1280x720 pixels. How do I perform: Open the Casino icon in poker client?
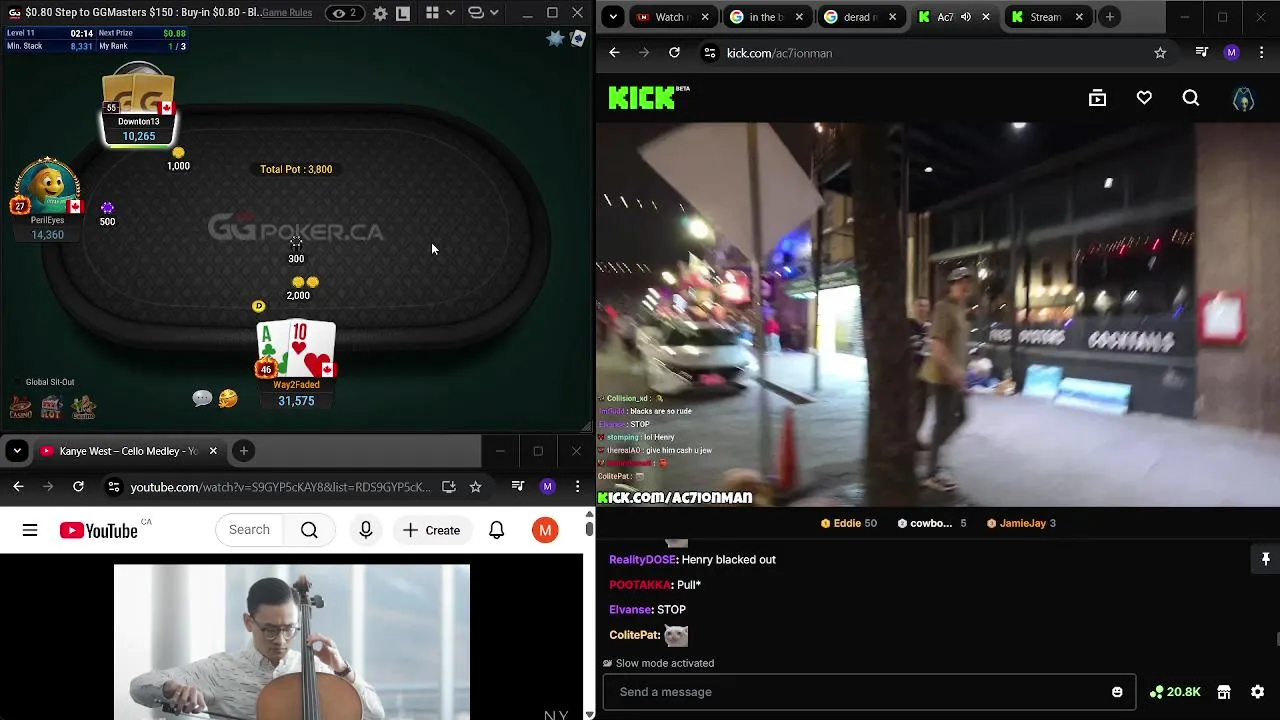(x=20, y=407)
